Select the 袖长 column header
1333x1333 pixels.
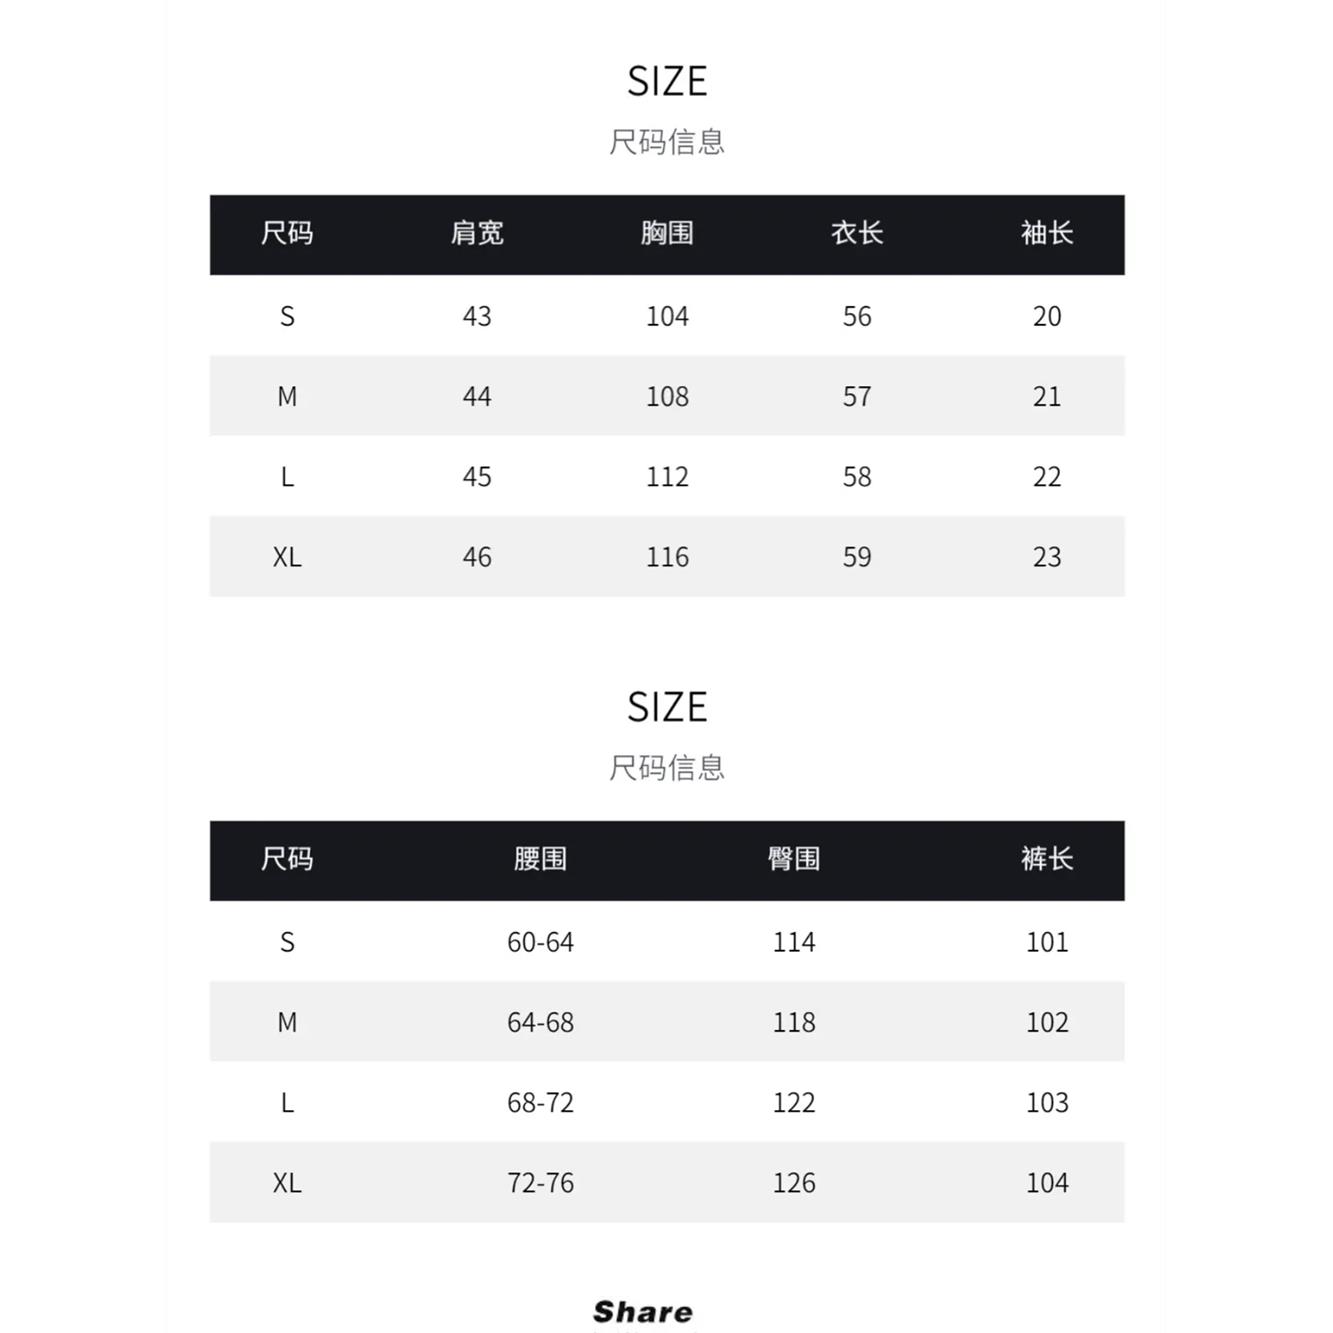(1047, 233)
